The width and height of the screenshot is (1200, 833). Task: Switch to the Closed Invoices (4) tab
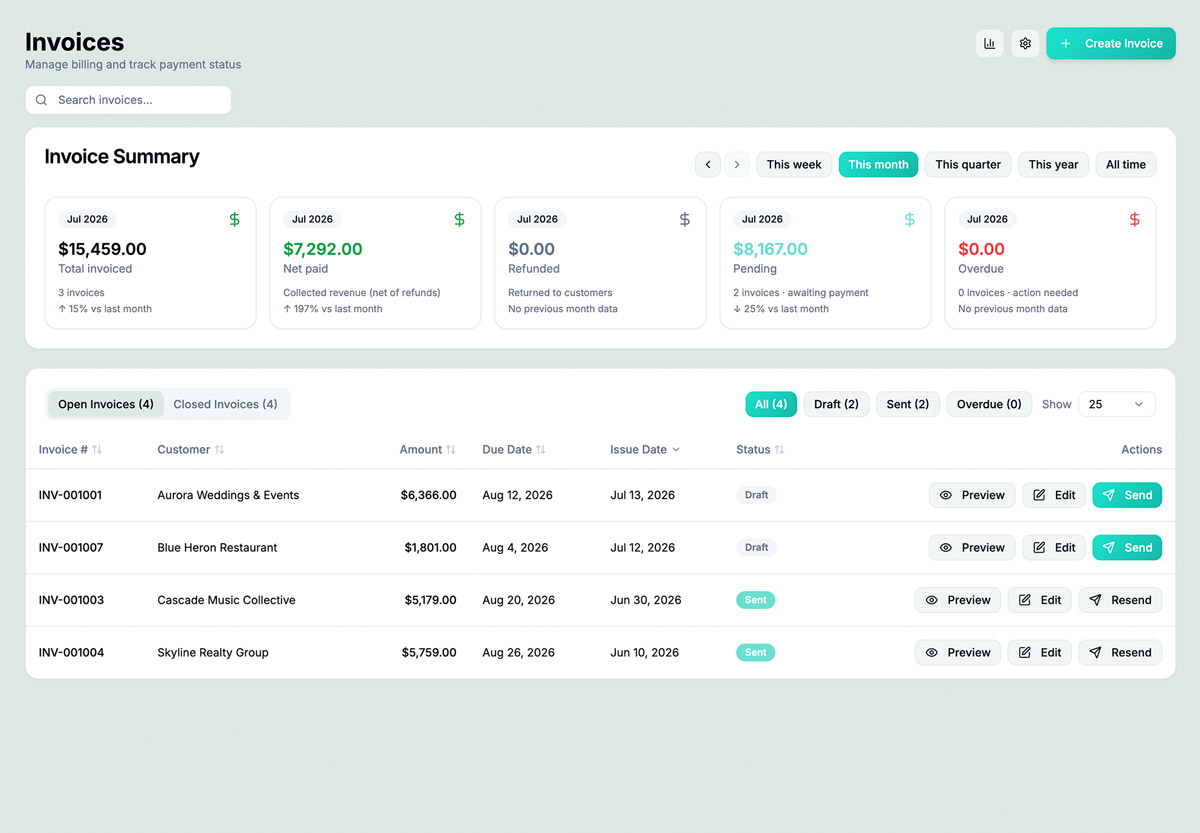pos(225,404)
